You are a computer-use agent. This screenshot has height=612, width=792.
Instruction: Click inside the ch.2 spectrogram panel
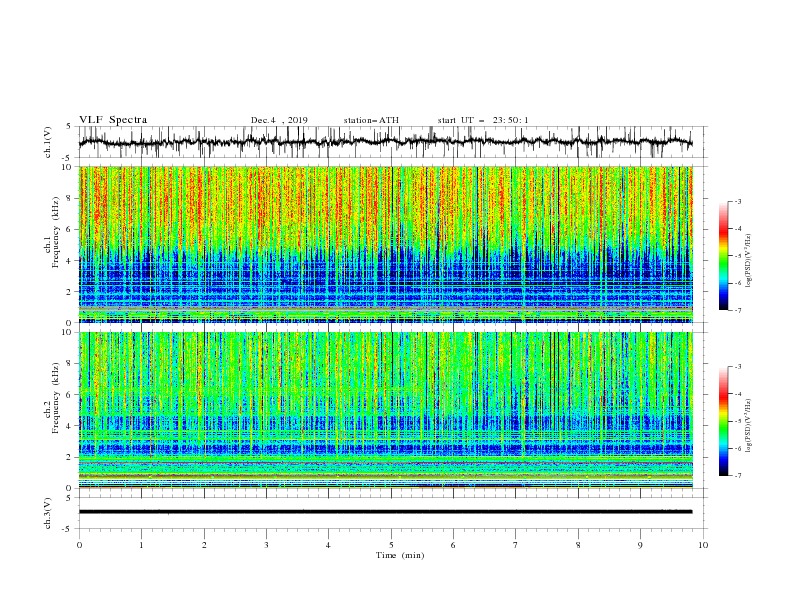385,410
